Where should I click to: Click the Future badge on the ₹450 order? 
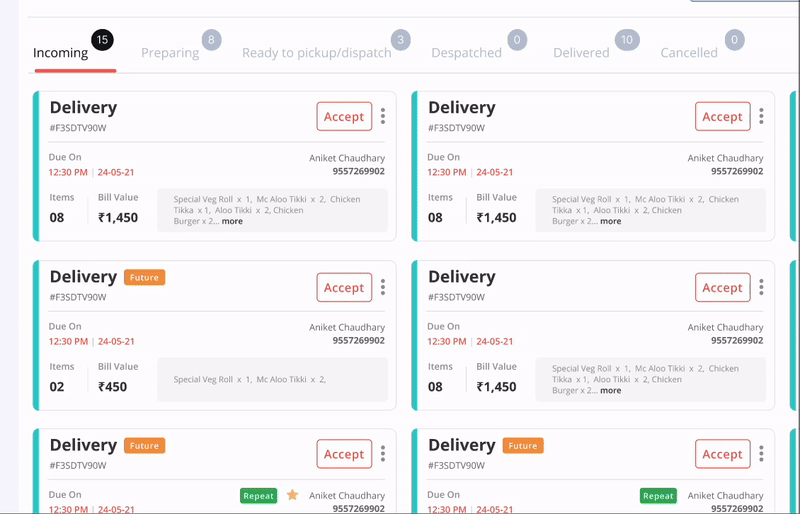[144, 277]
